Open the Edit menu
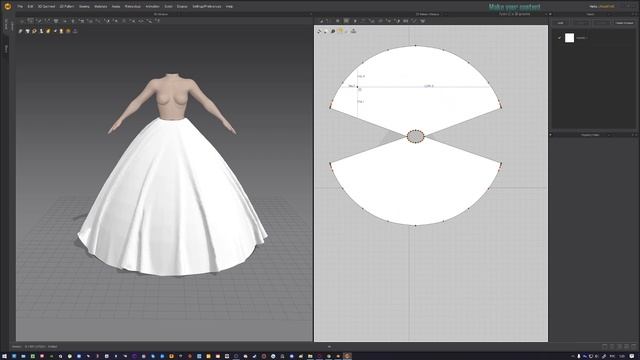640x360 pixels. (30, 7)
